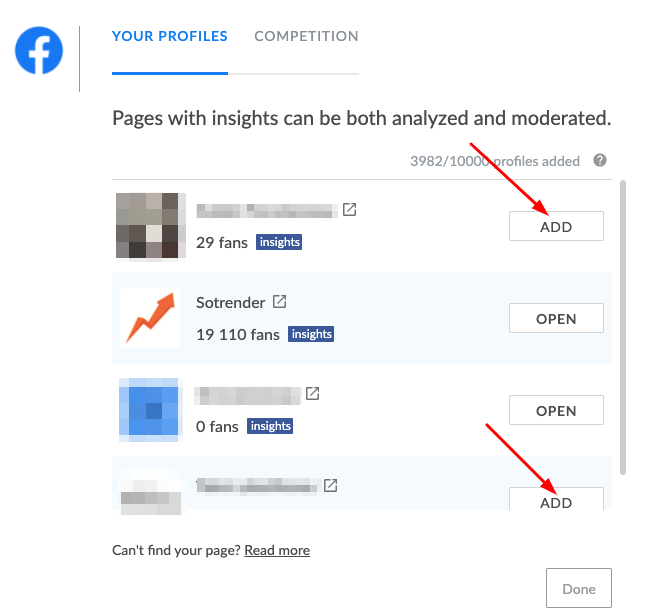Switch to the Competition tab
The image size is (663, 612).
click(x=306, y=36)
